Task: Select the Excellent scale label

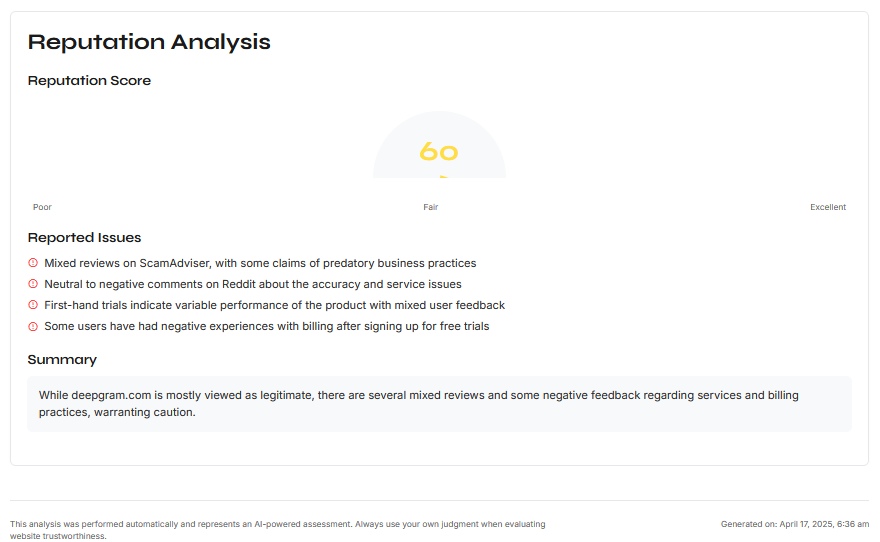Action: 828,207
